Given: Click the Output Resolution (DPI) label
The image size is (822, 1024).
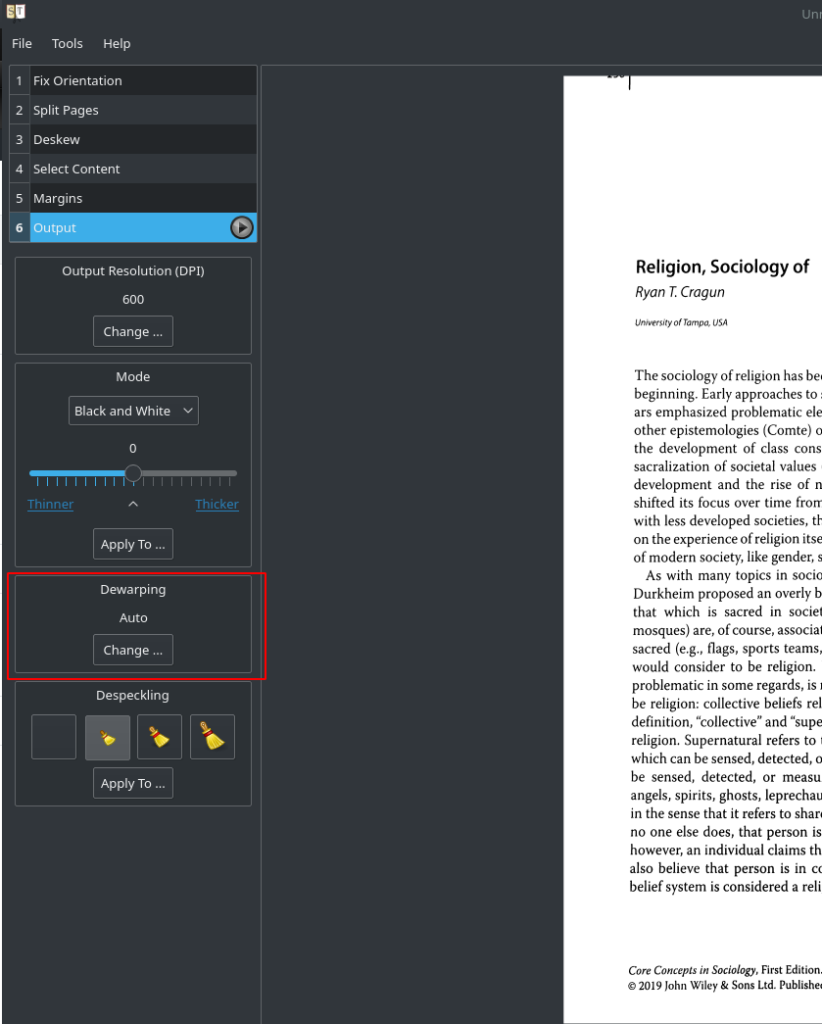Looking at the screenshot, I should point(133,271).
